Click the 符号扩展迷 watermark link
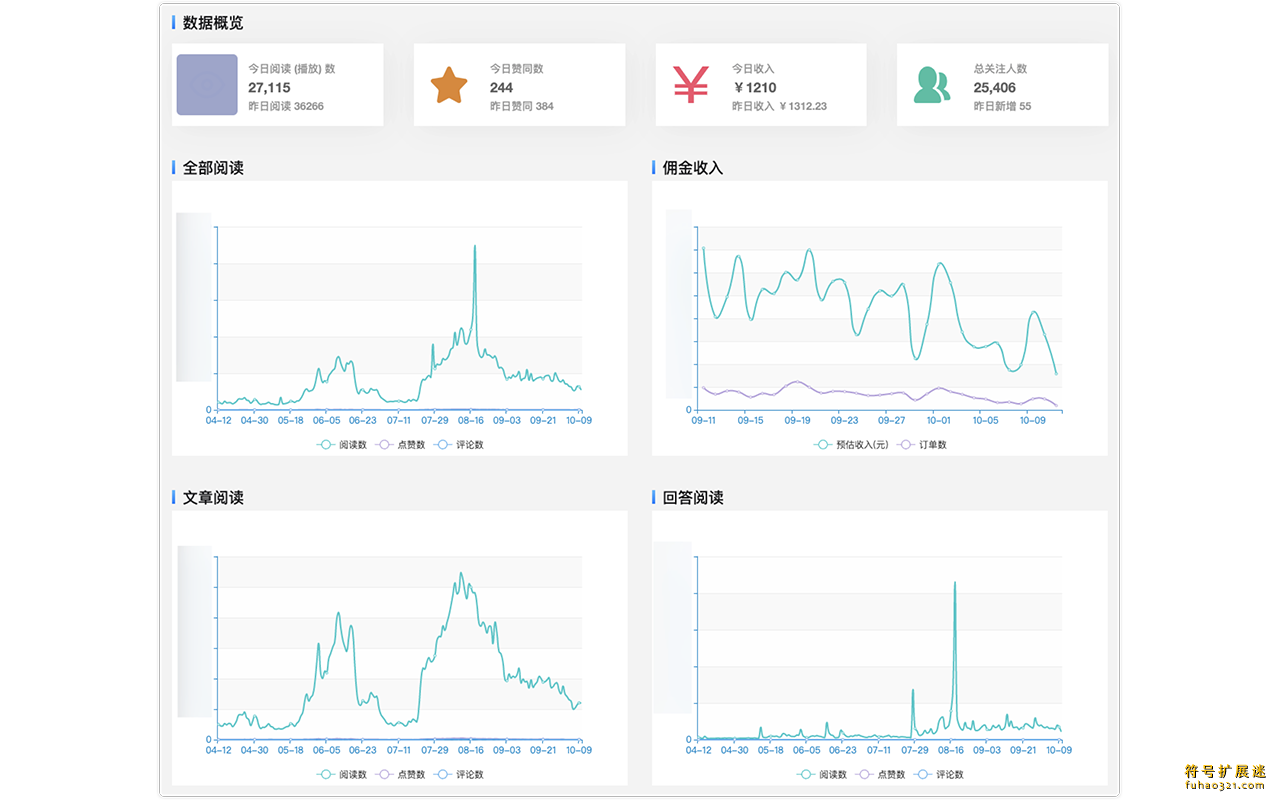The image size is (1280, 800). coord(1225,778)
